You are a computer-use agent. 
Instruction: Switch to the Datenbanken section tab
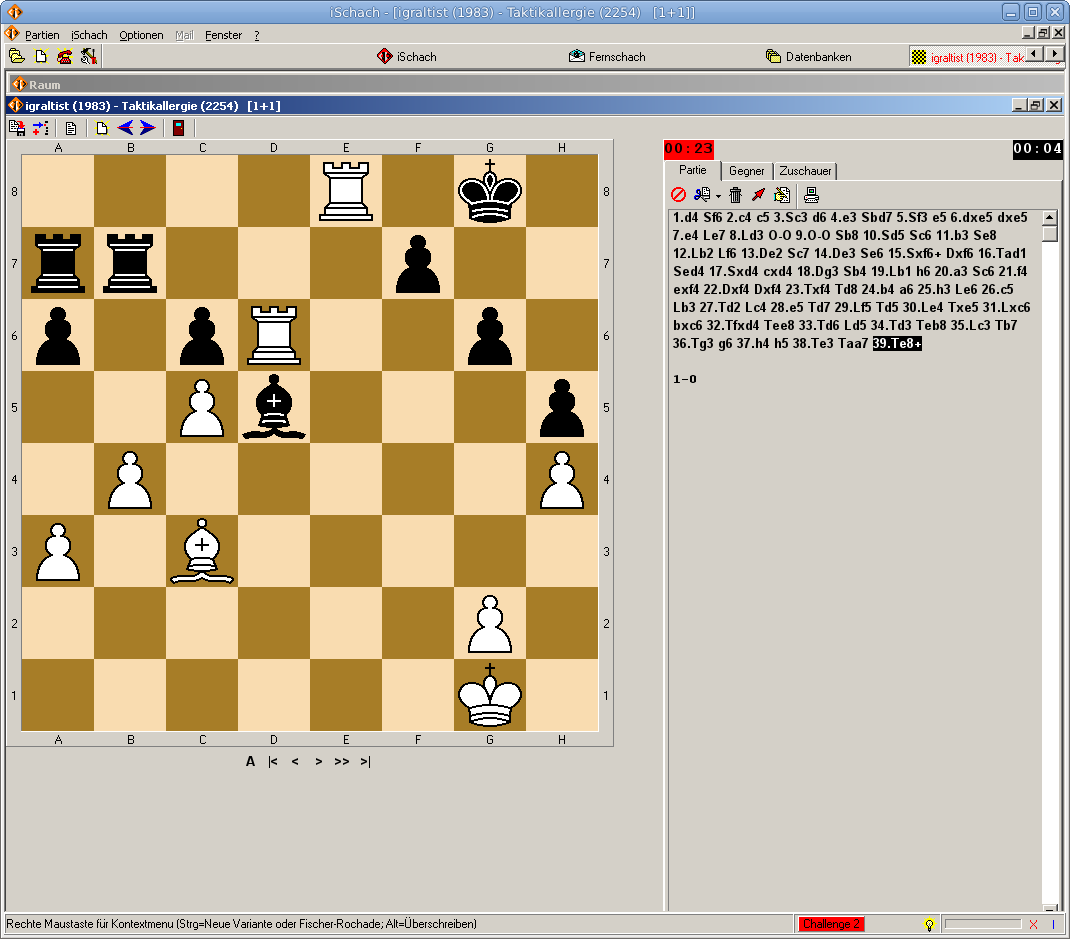point(809,57)
